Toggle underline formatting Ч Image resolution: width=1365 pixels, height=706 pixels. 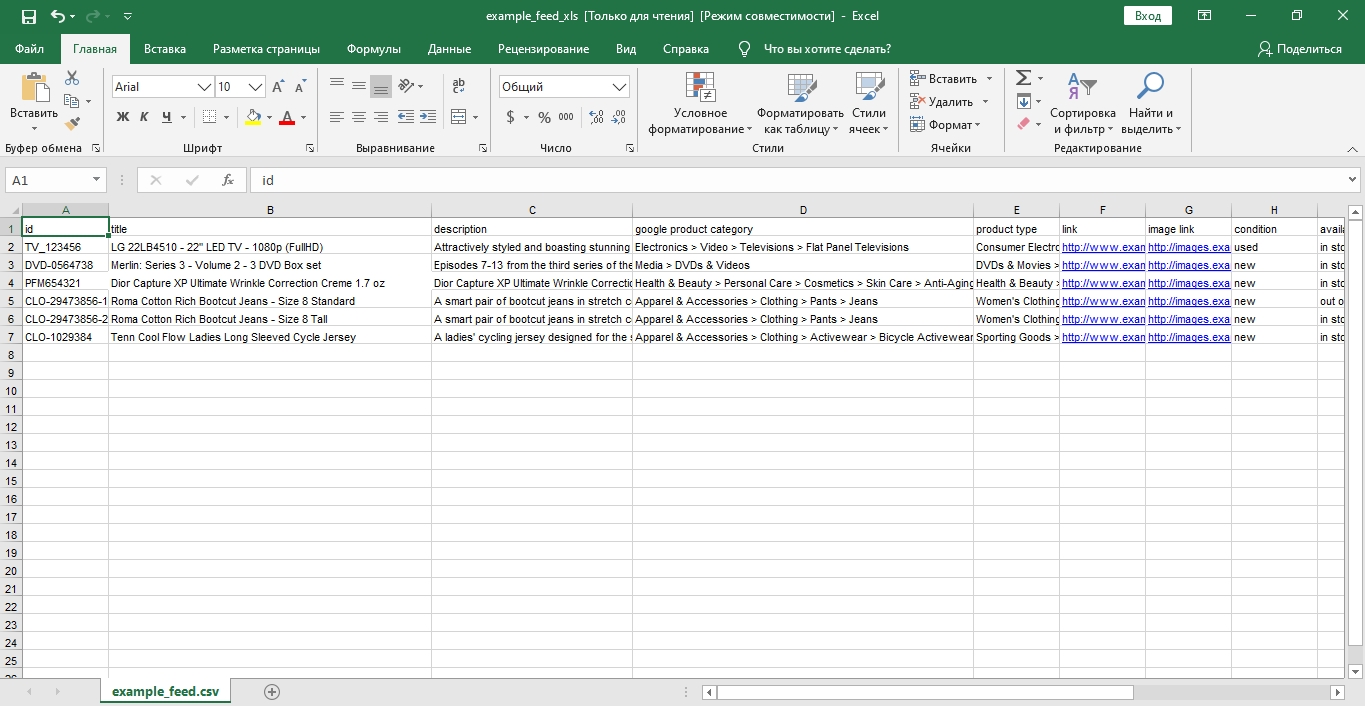click(167, 117)
